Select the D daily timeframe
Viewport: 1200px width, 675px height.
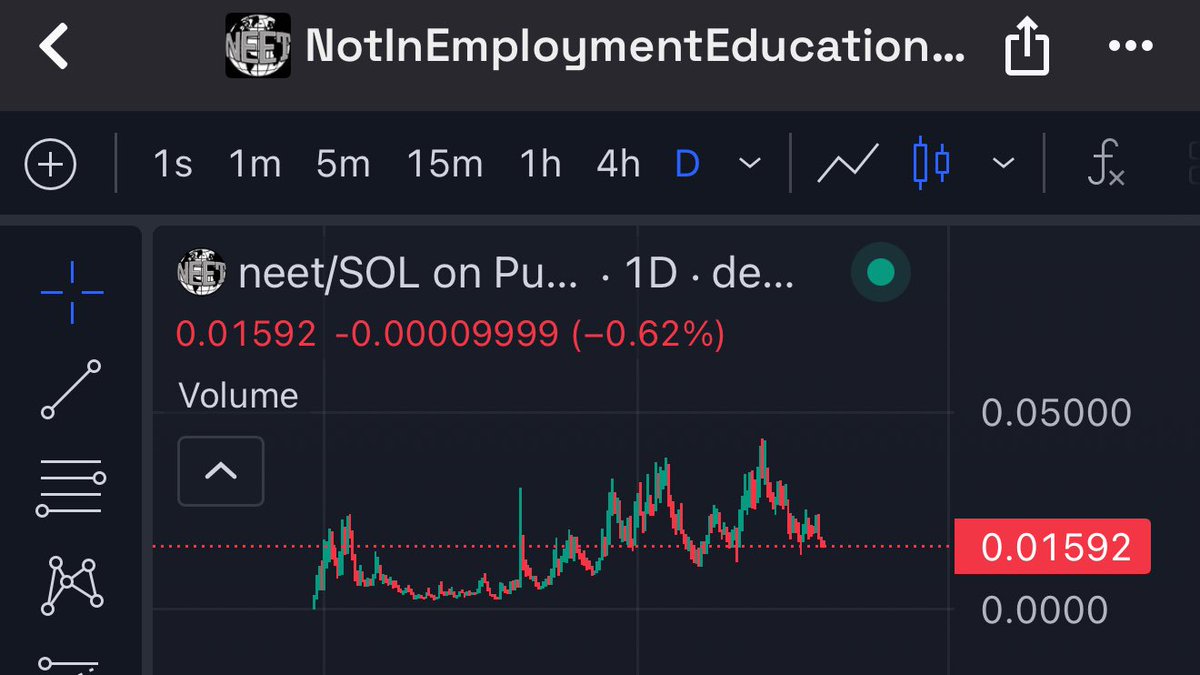pyautogui.click(x=687, y=164)
